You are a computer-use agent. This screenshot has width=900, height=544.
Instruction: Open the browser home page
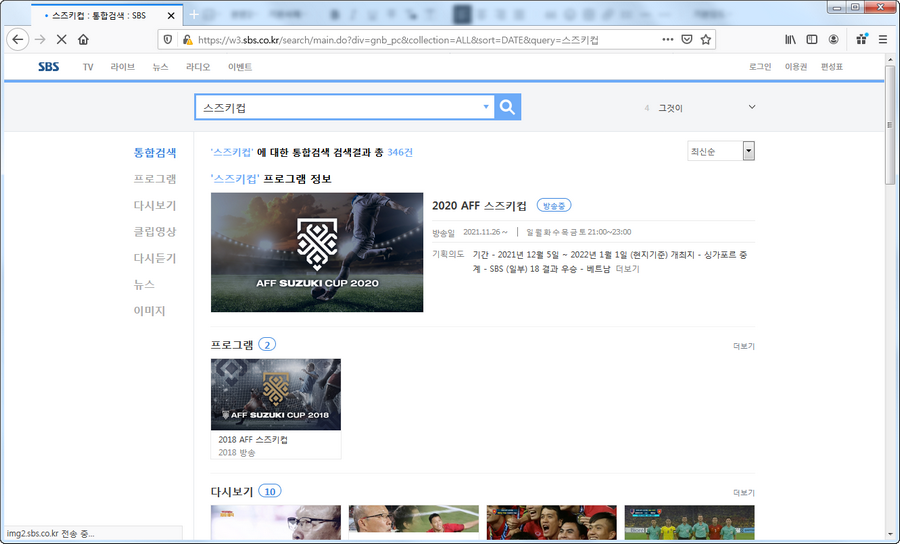click(x=83, y=40)
